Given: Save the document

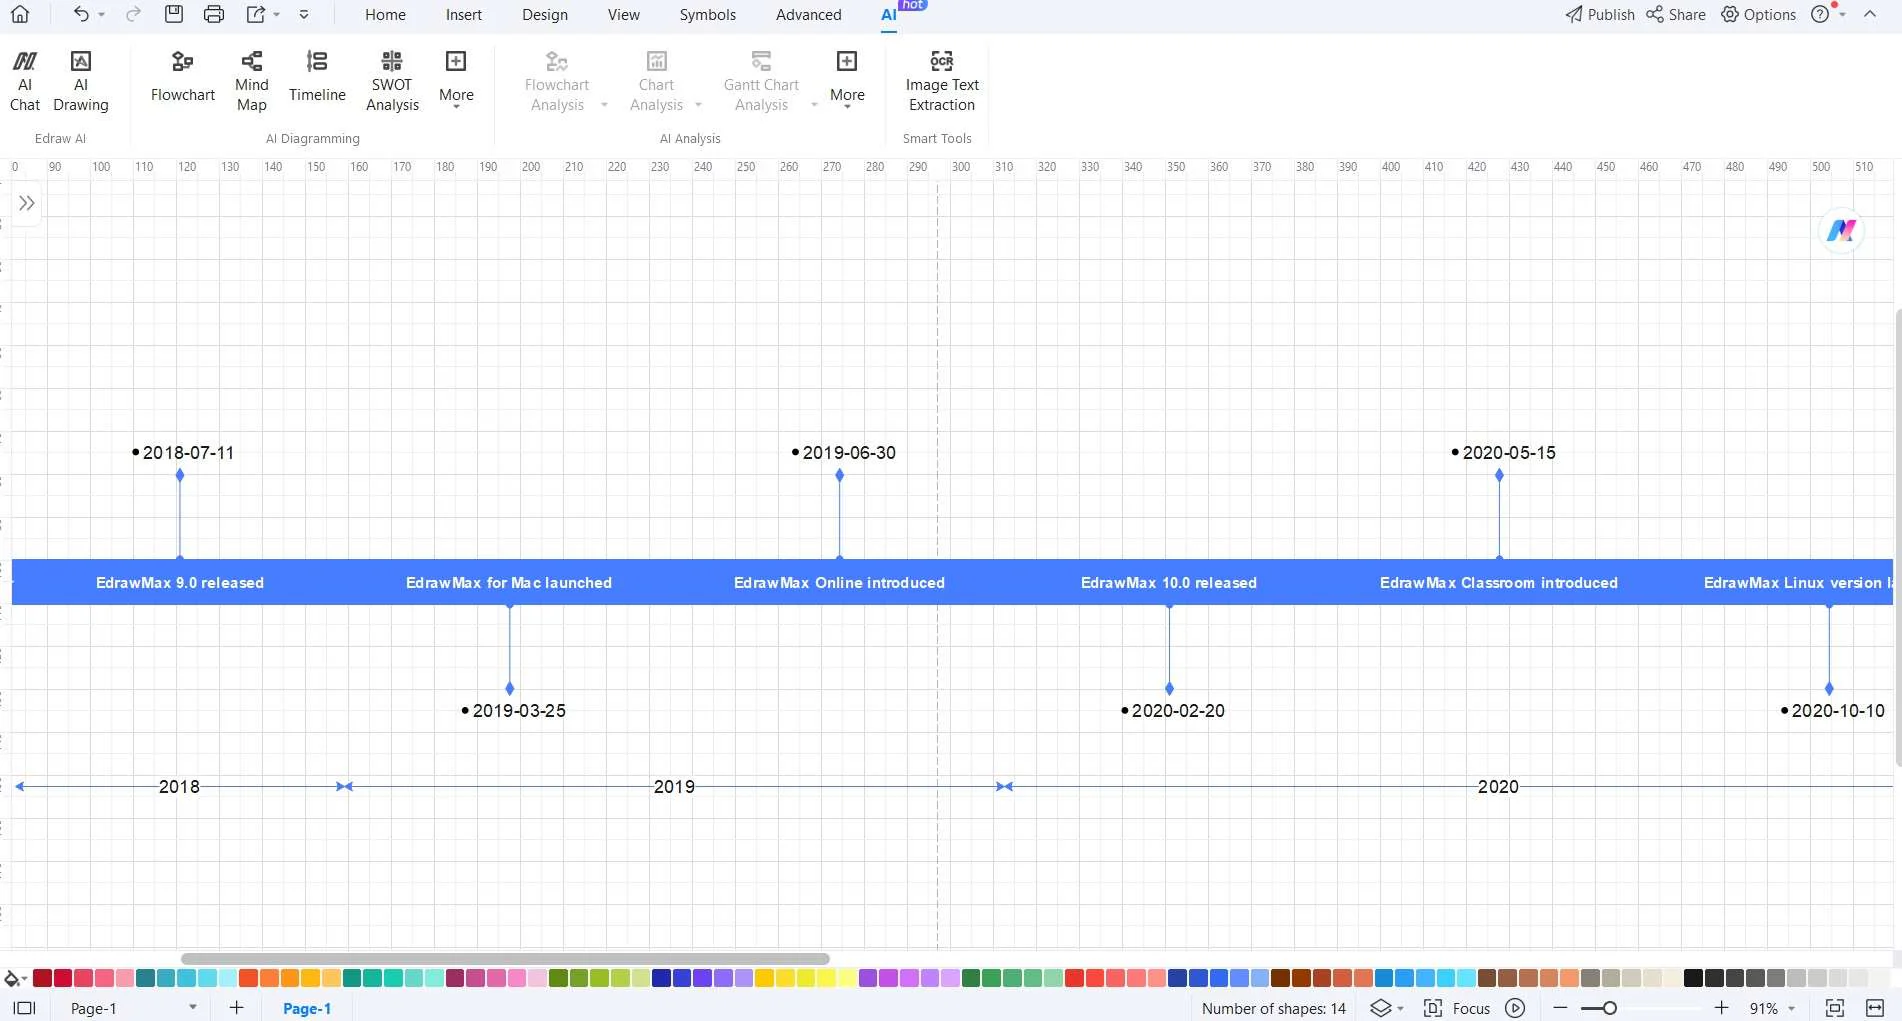Looking at the screenshot, I should 174,14.
